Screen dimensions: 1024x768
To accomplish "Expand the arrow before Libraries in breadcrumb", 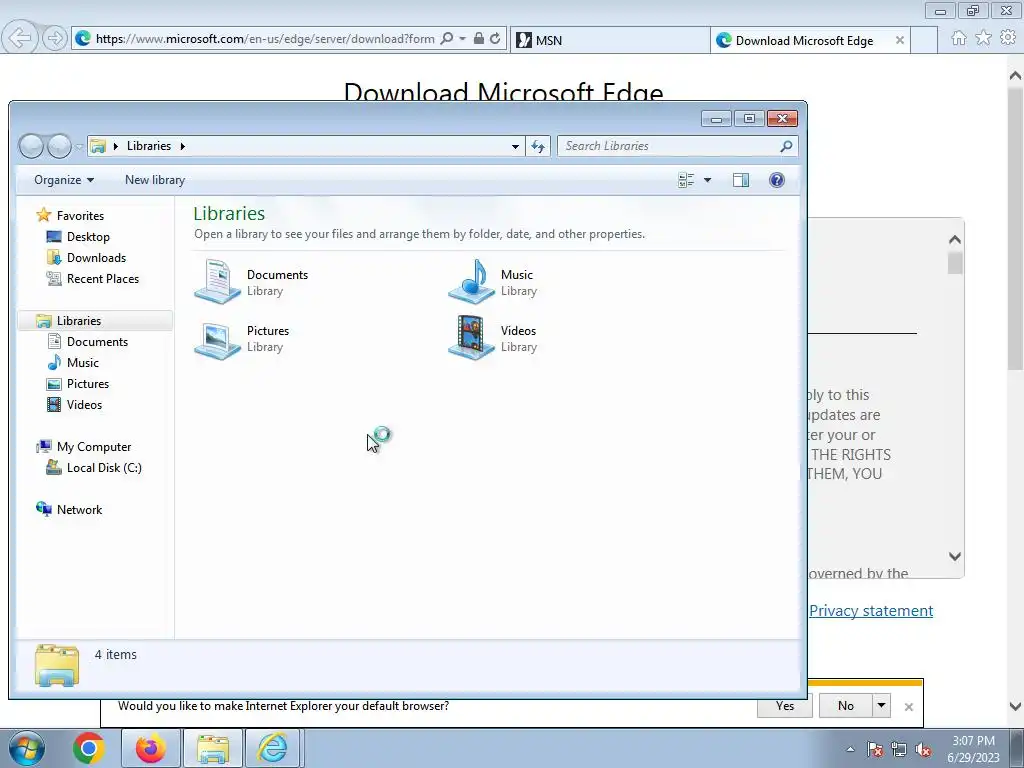I will (x=116, y=146).
